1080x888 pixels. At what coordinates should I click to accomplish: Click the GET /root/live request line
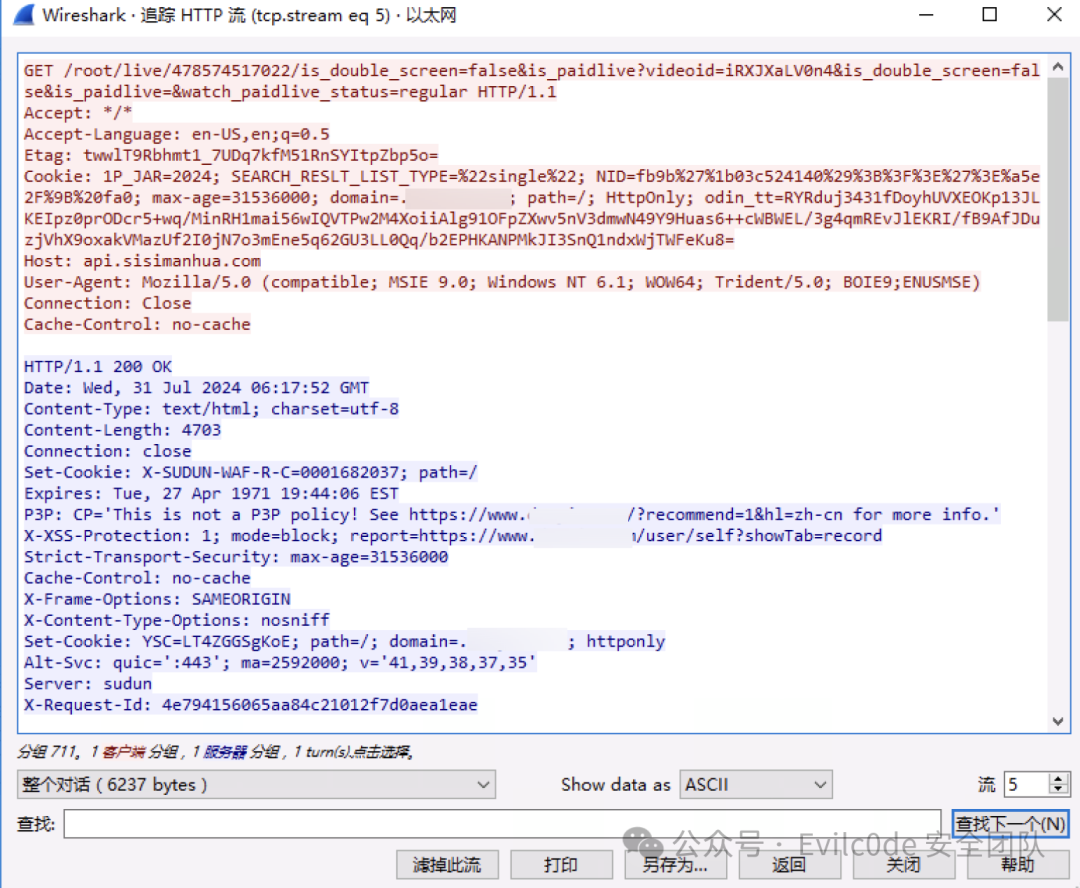tap(532, 81)
